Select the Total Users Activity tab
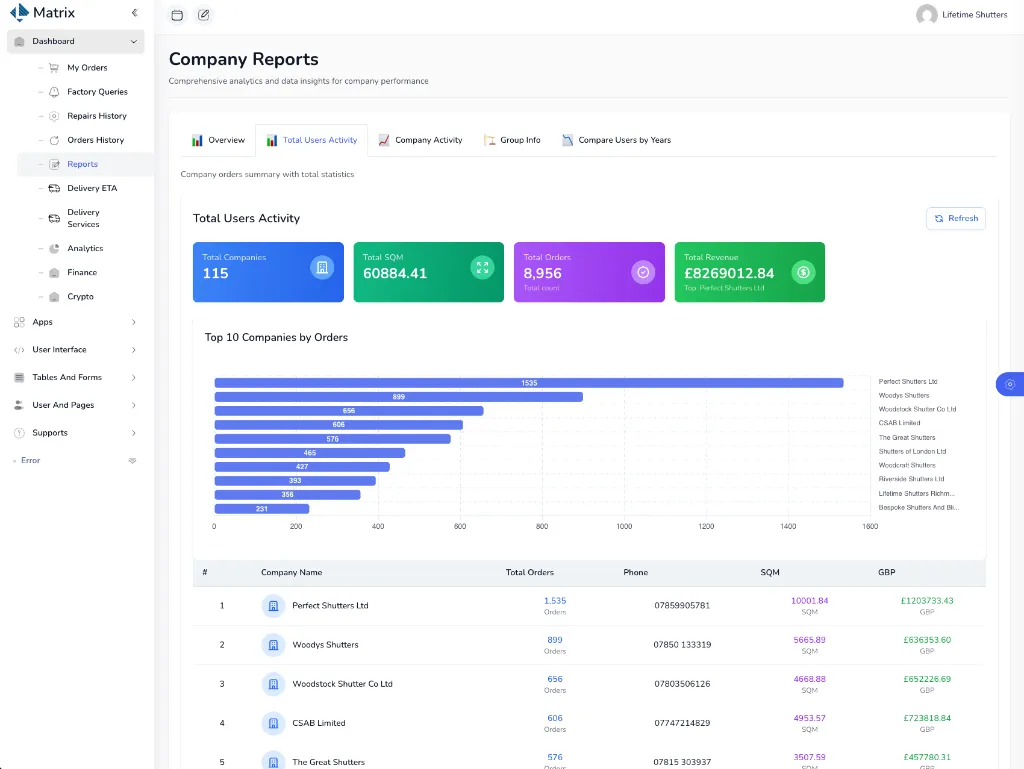 coord(312,140)
